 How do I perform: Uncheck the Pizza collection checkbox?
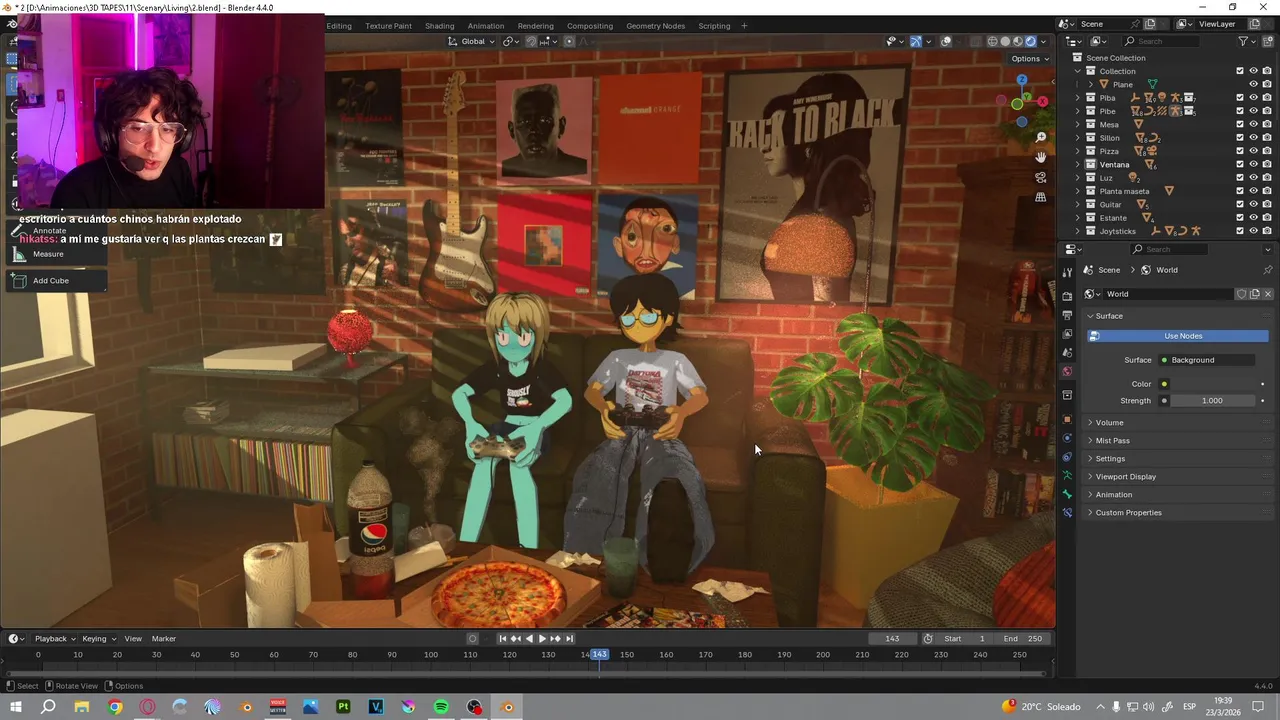click(x=1240, y=151)
